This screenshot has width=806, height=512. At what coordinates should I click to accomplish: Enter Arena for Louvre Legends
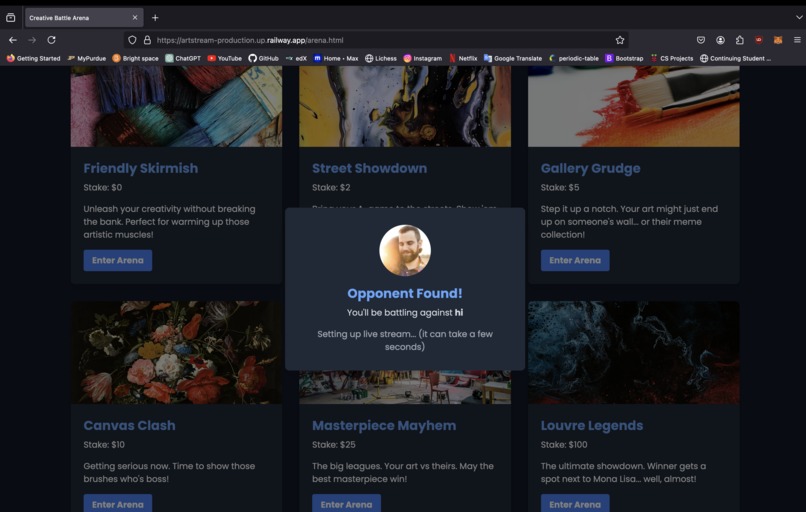tap(575, 503)
